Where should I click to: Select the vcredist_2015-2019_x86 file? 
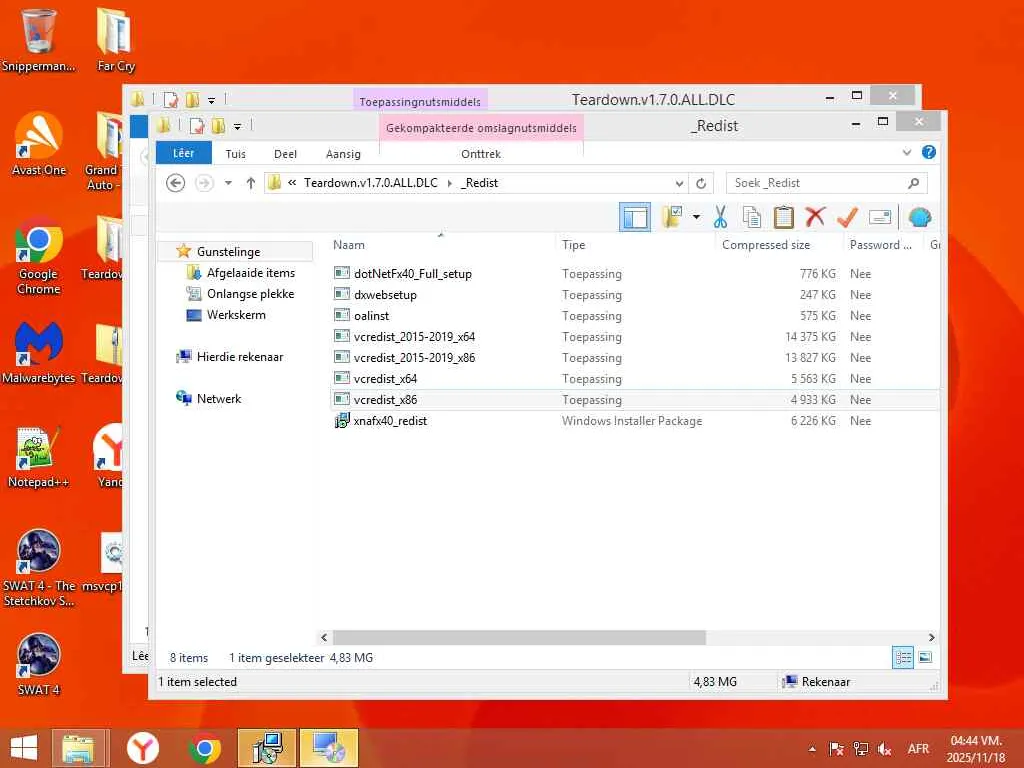(414, 357)
